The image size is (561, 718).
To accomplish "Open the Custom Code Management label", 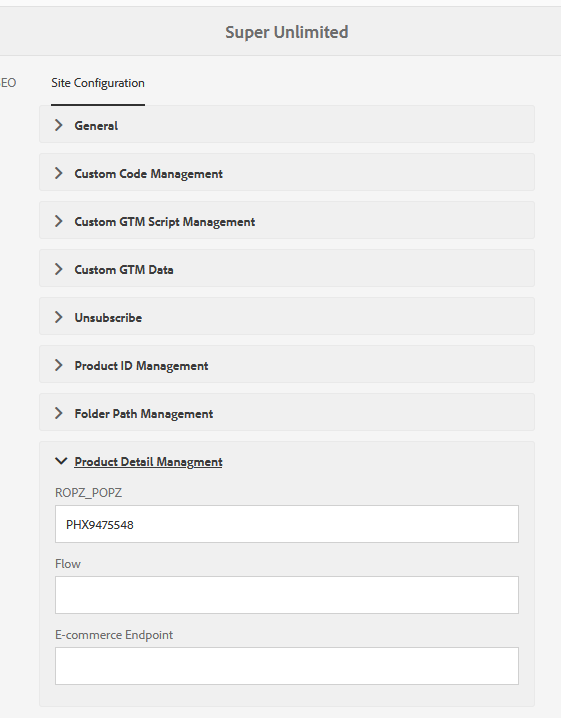I will point(148,174).
